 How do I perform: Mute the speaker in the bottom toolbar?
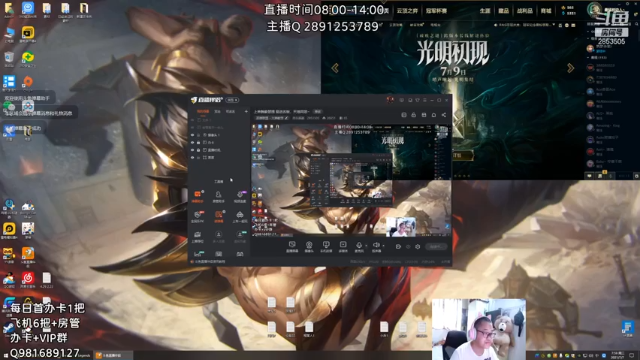pyautogui.click(x=376, y=245)
